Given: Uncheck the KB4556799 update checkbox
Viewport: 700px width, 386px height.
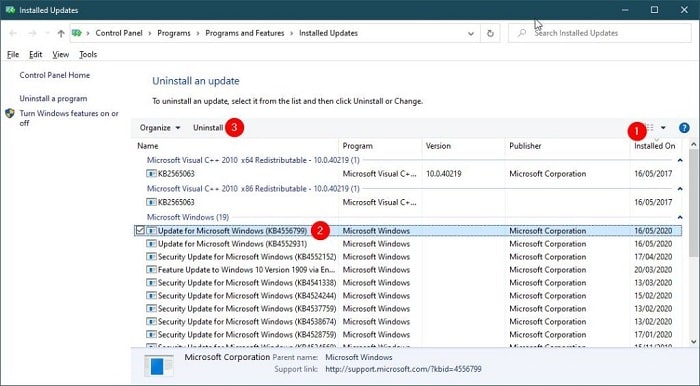Looking at the screenshot, I should [x=140, y=230].
